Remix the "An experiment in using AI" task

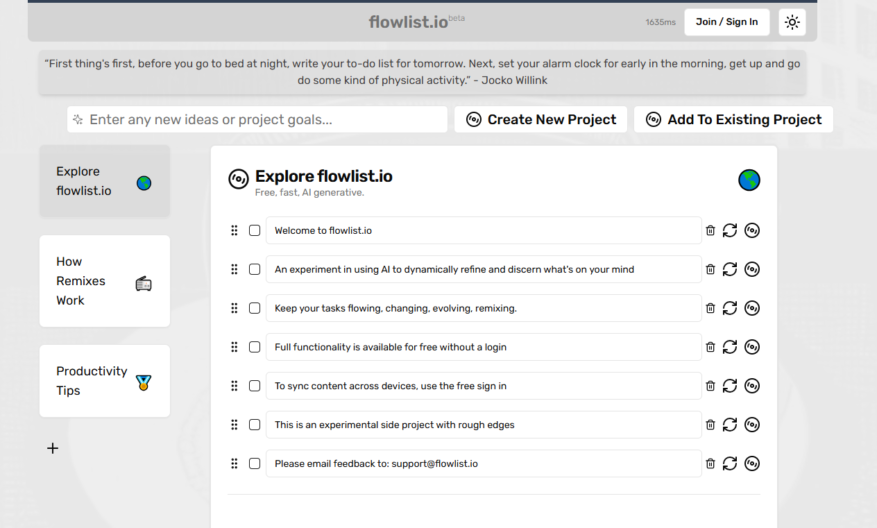752,270
